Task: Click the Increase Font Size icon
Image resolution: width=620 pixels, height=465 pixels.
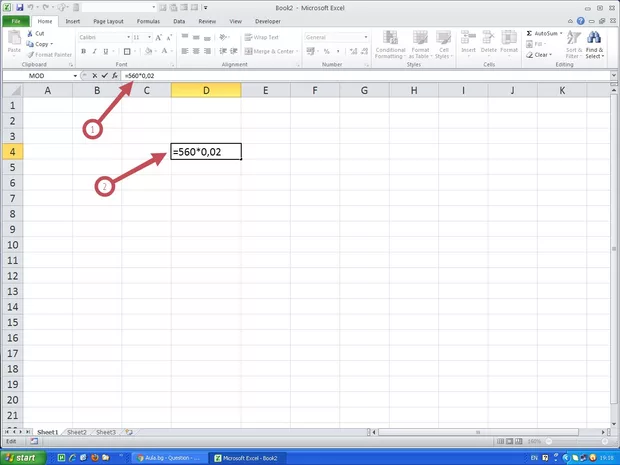Action: tap(158, 38)
